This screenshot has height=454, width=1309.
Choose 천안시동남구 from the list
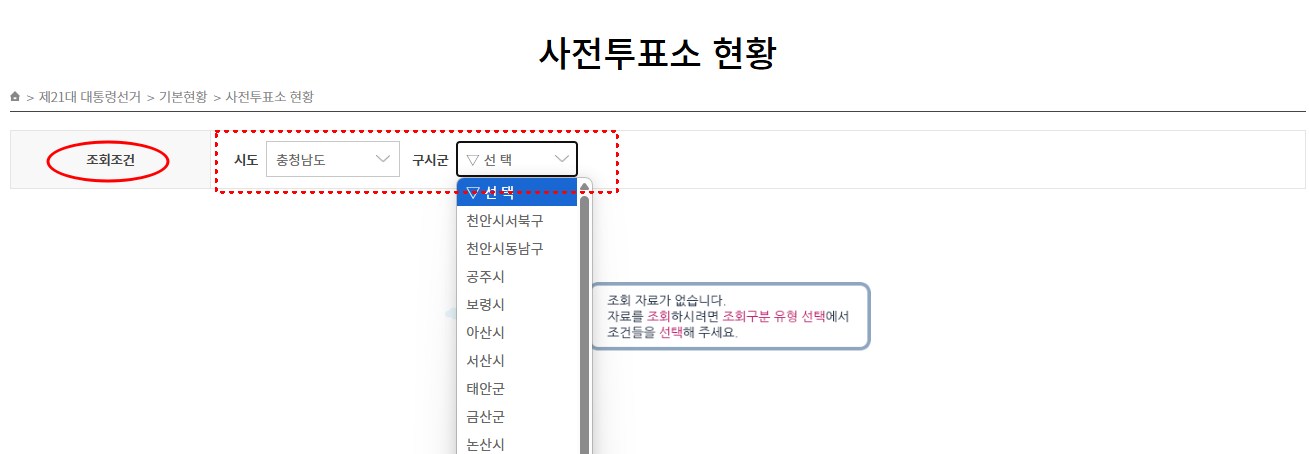(x=517, y=248)
